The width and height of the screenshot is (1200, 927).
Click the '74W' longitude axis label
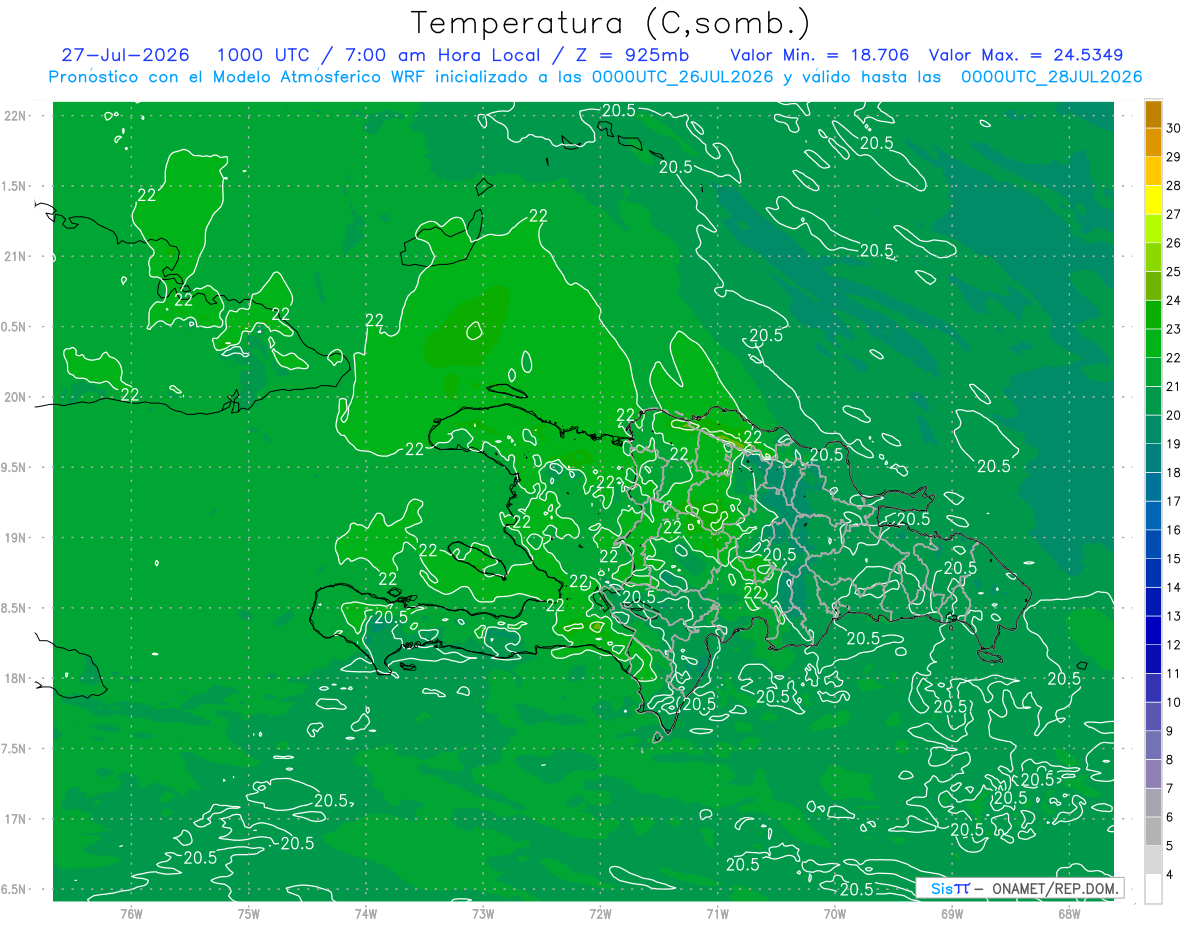tap(365, 913)
